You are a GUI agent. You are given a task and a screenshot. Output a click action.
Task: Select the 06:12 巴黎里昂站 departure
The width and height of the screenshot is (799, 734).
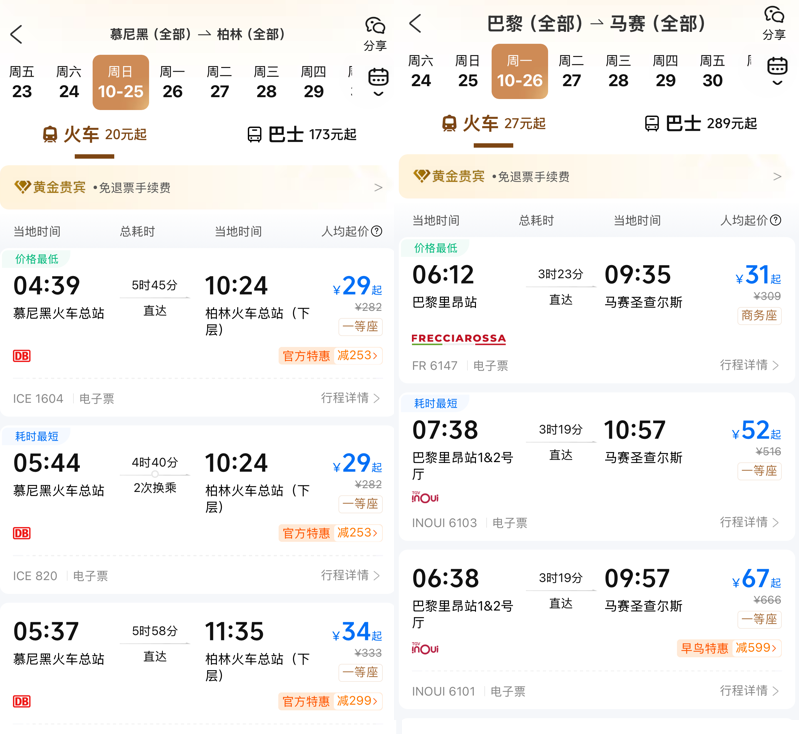443,275
